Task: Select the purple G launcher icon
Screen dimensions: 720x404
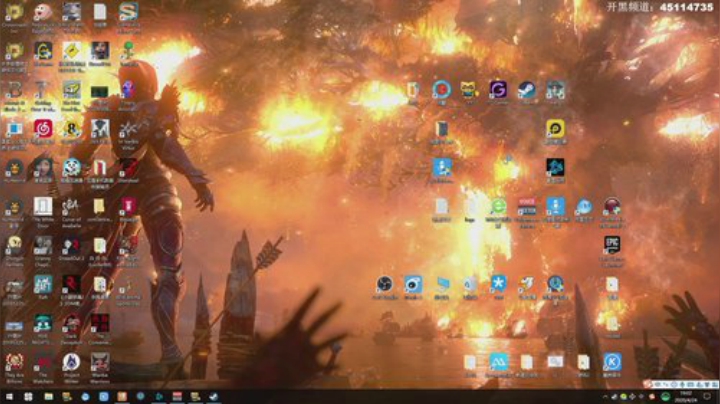Action: point(498,90)
